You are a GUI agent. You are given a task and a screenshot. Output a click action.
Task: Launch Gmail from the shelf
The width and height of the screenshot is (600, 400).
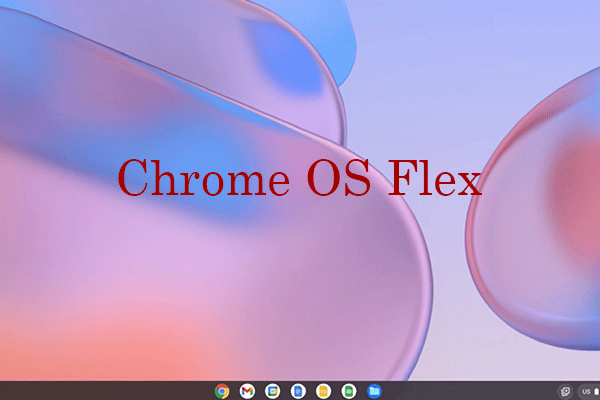coord(247,391)
